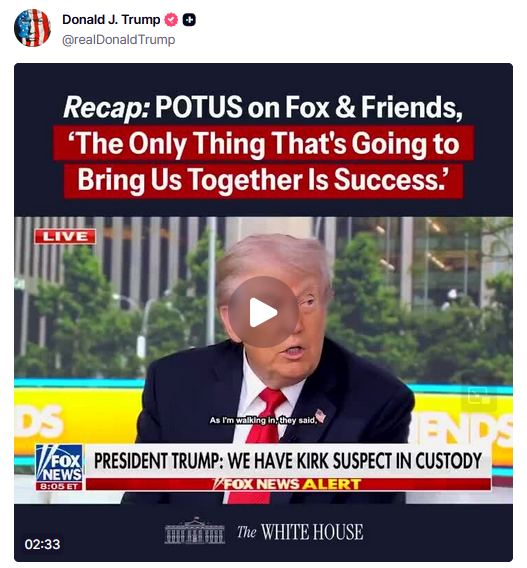The height and width of the screenshot is (568, 527).
Task: Click the pink verified checkmark badge
Action: coord(171,20)
